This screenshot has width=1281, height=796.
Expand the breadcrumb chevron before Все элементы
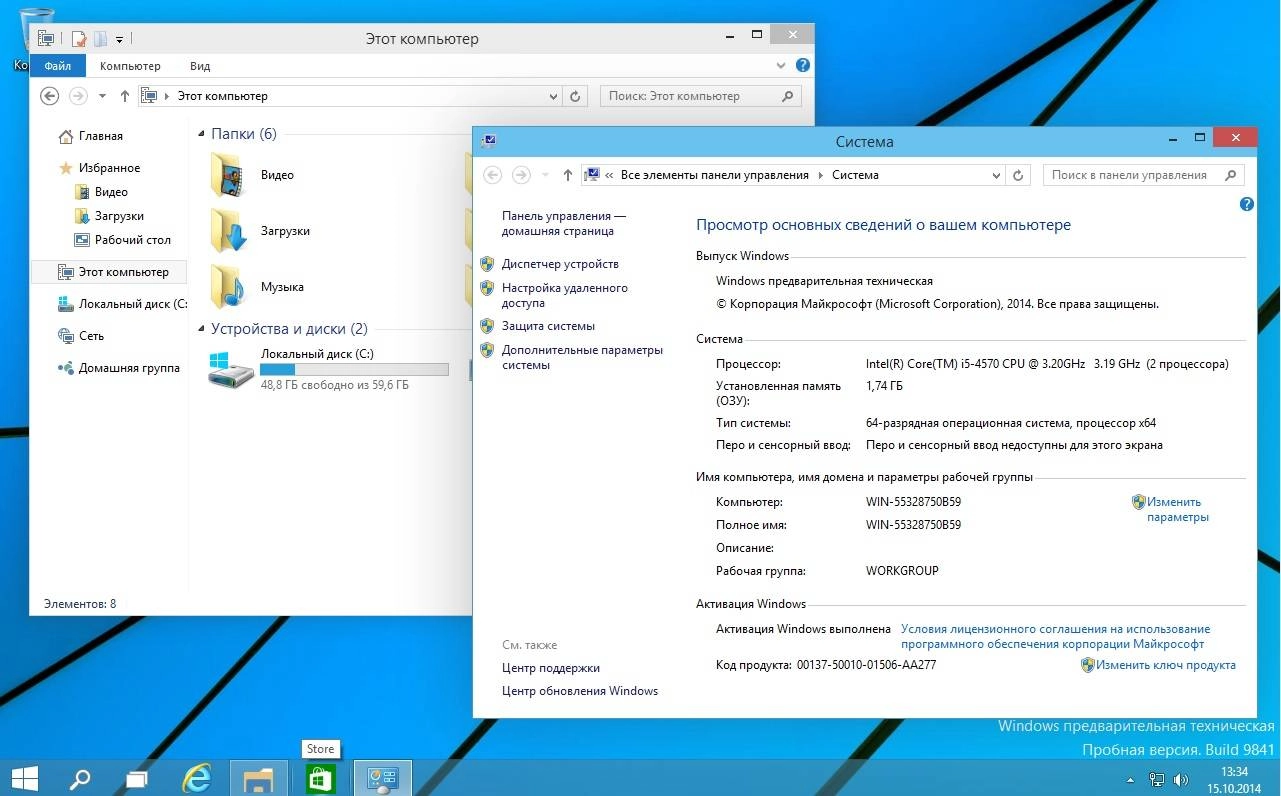point(610,175)
